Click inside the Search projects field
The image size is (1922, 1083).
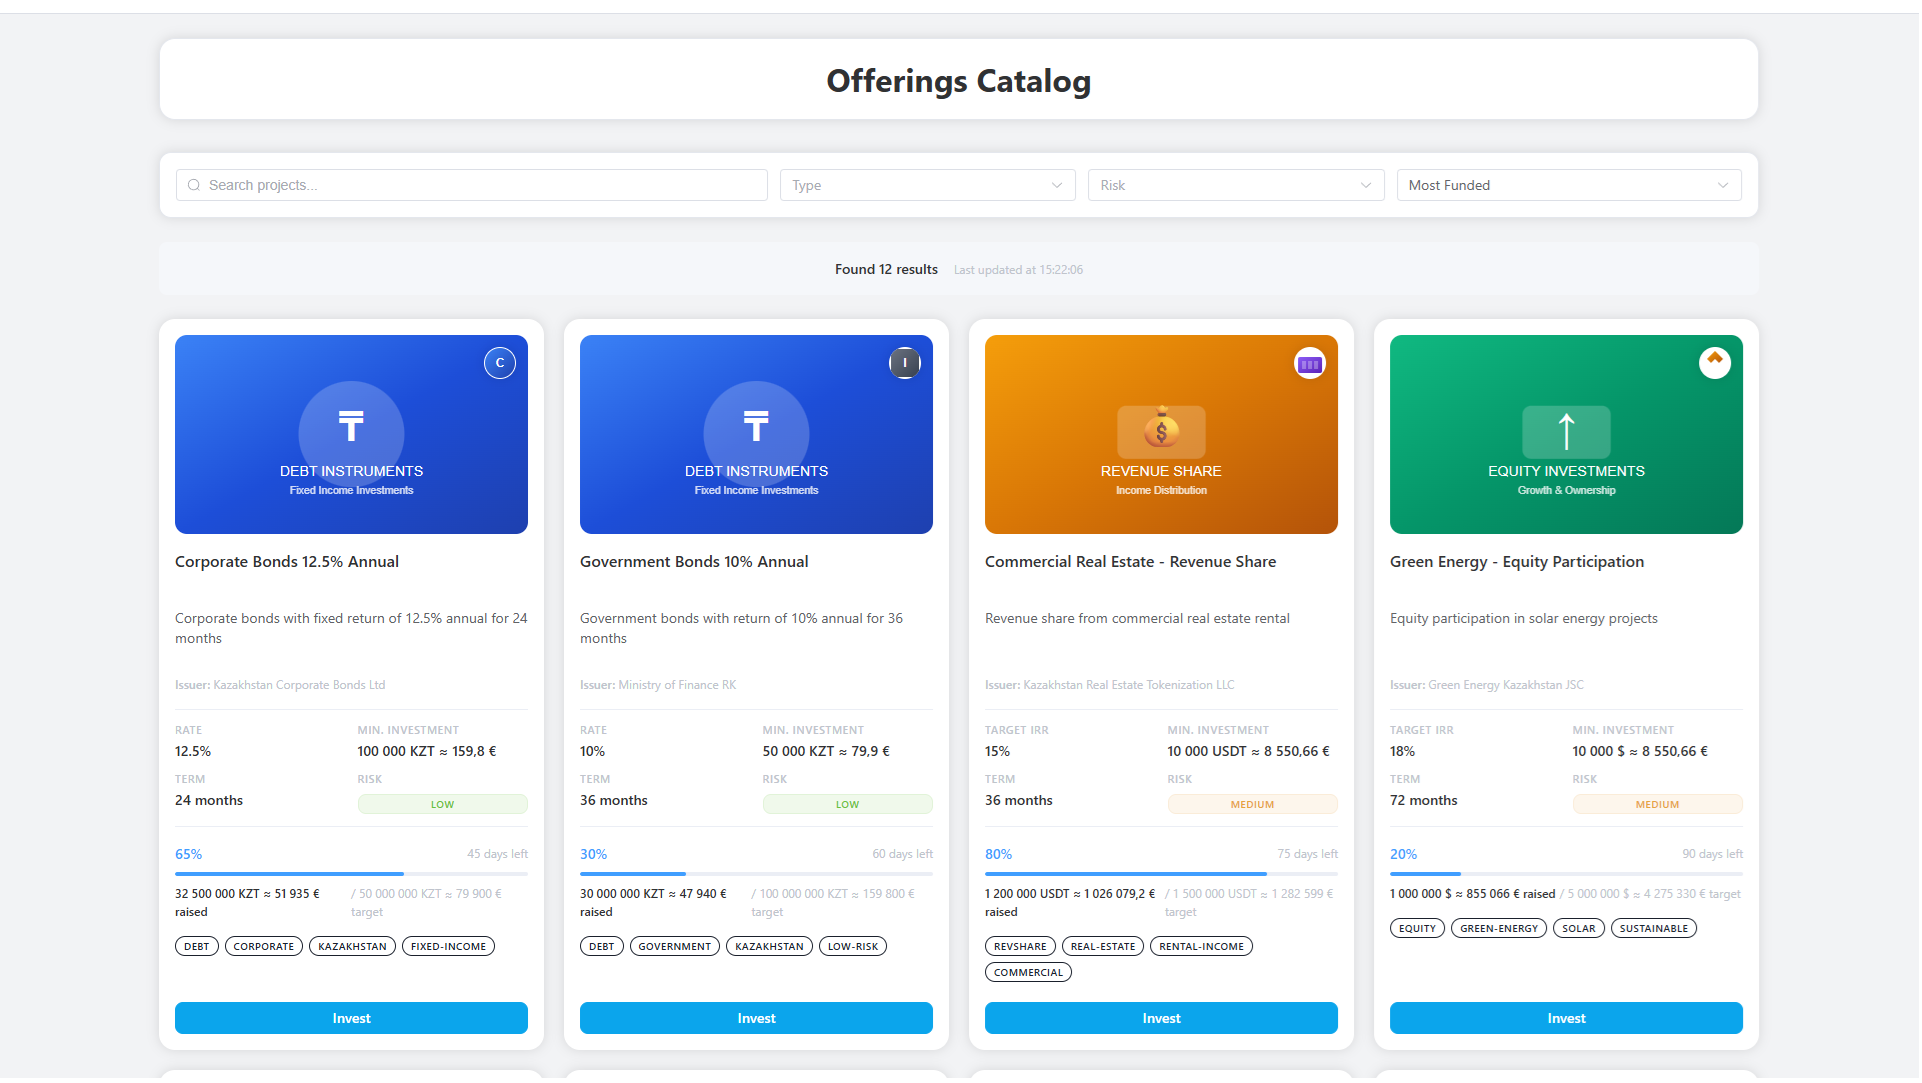coord(470,185)
